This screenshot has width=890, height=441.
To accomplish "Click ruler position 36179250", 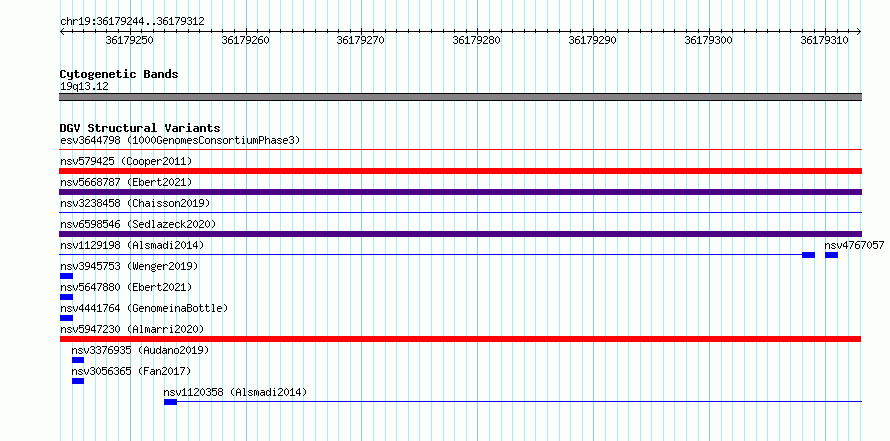I will pyautogui.click(x=130, y=40).
